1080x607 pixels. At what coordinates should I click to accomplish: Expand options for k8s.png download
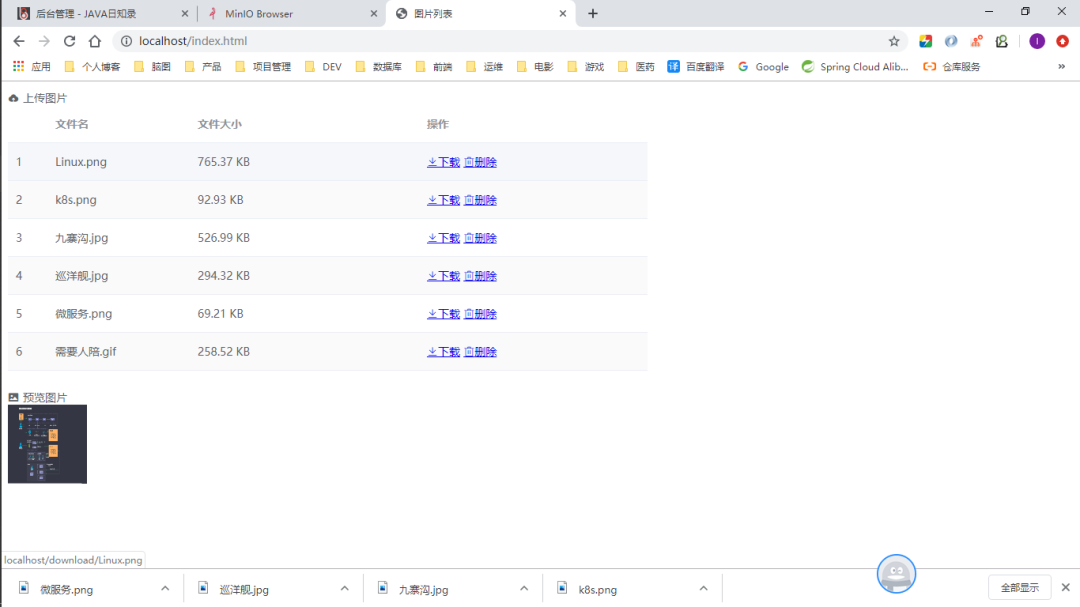703,588
